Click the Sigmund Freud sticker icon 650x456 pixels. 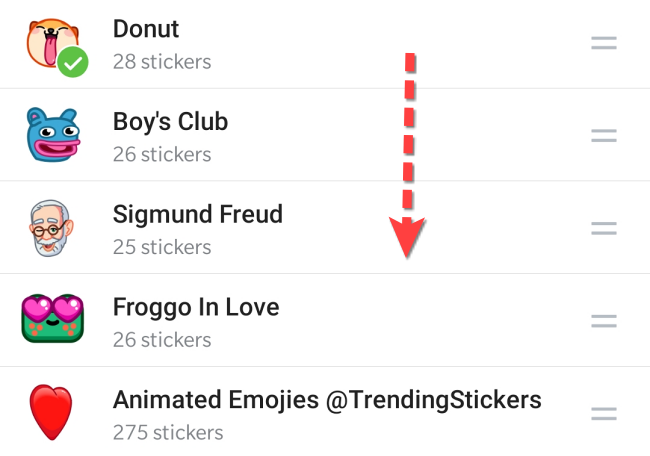tap(50, 227)
